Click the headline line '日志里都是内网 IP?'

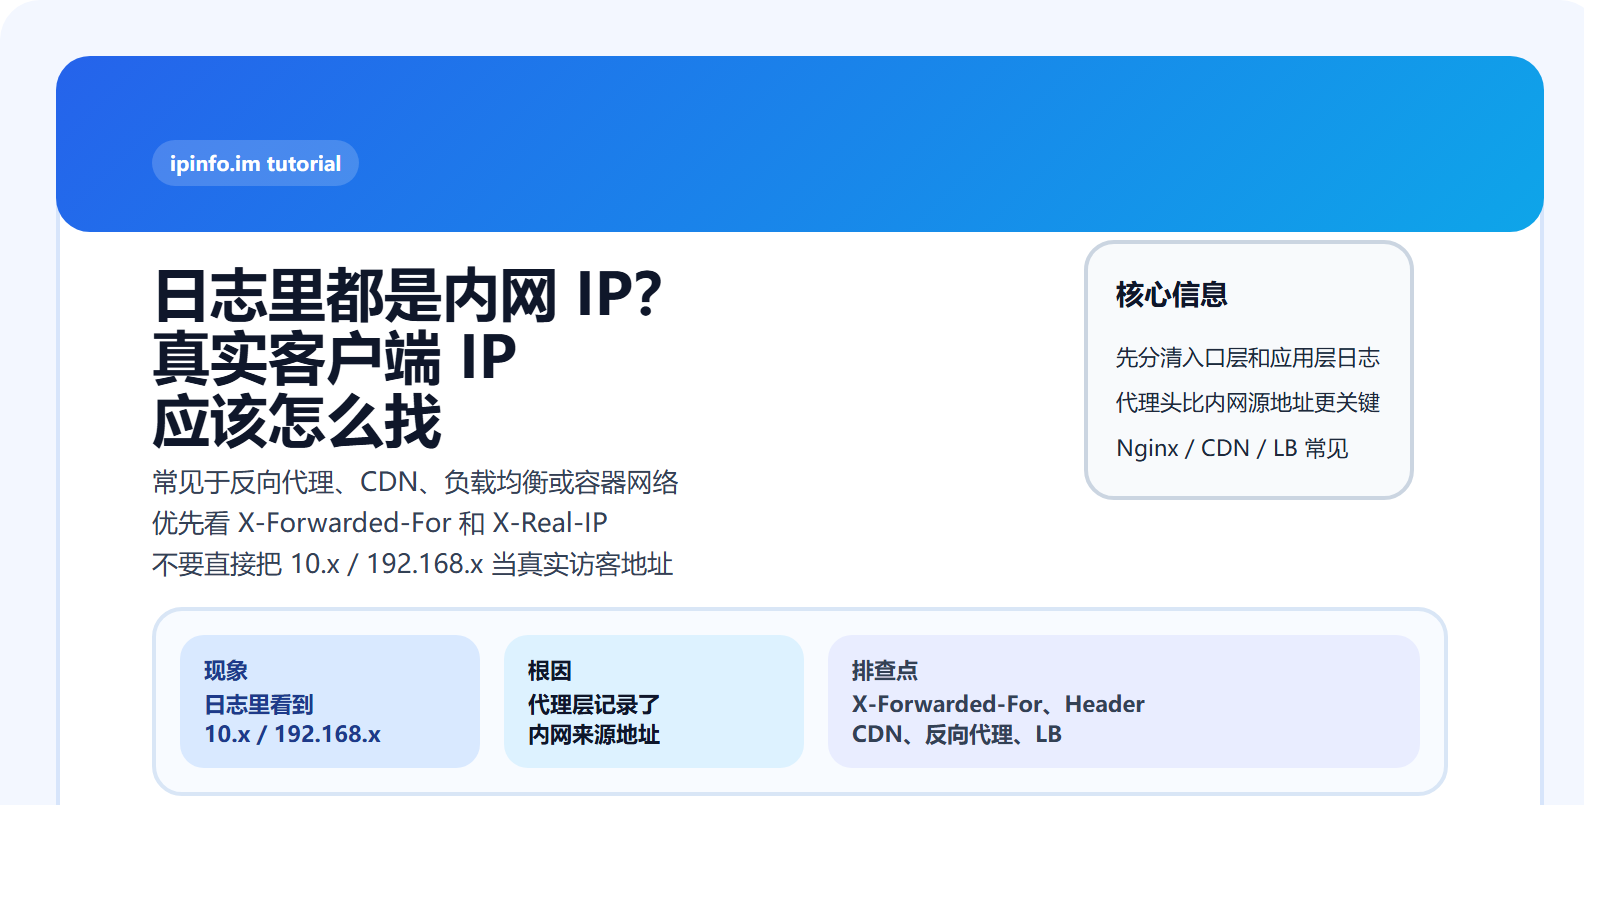[x=408, y=295]
